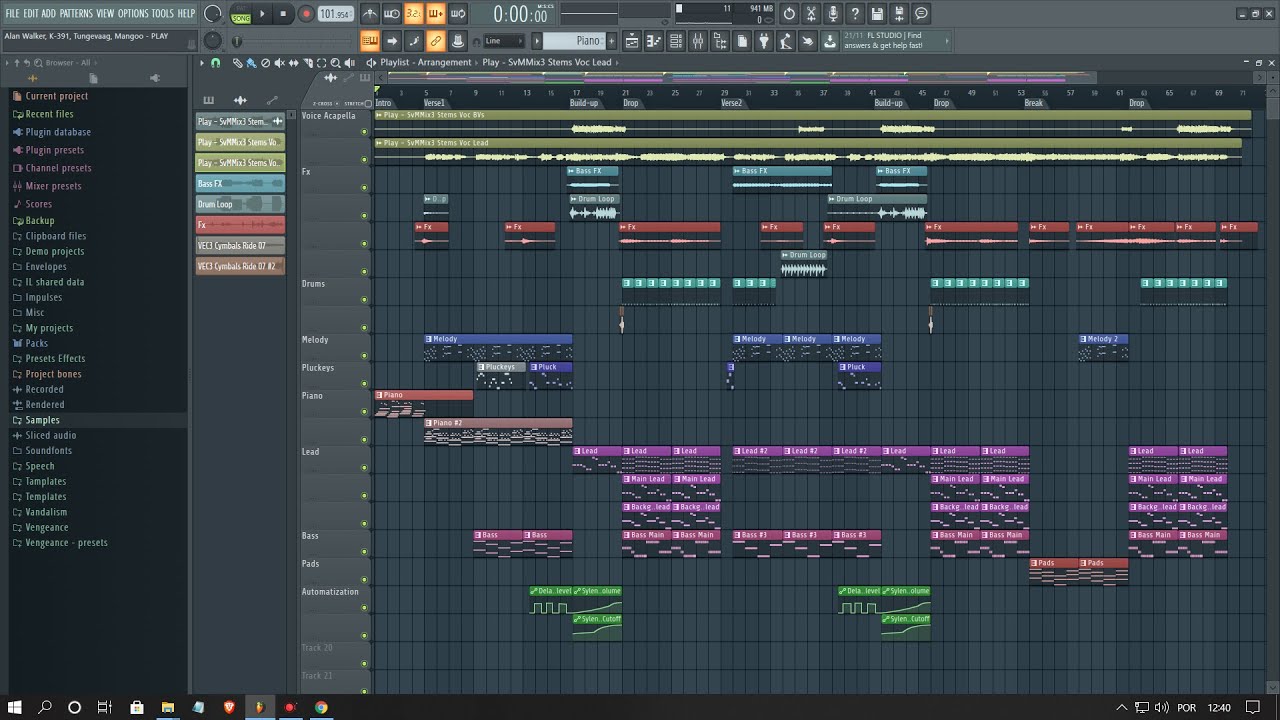Click the microphone one-click recording icon
1280x720 pixels.
(x=833, y=14)
